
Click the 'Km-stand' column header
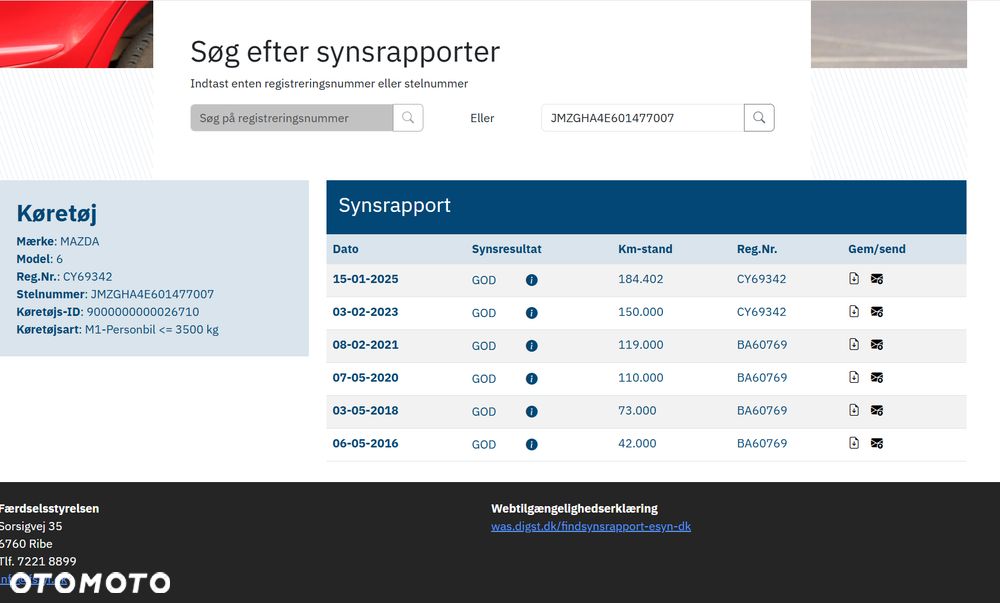click(645, 249)
